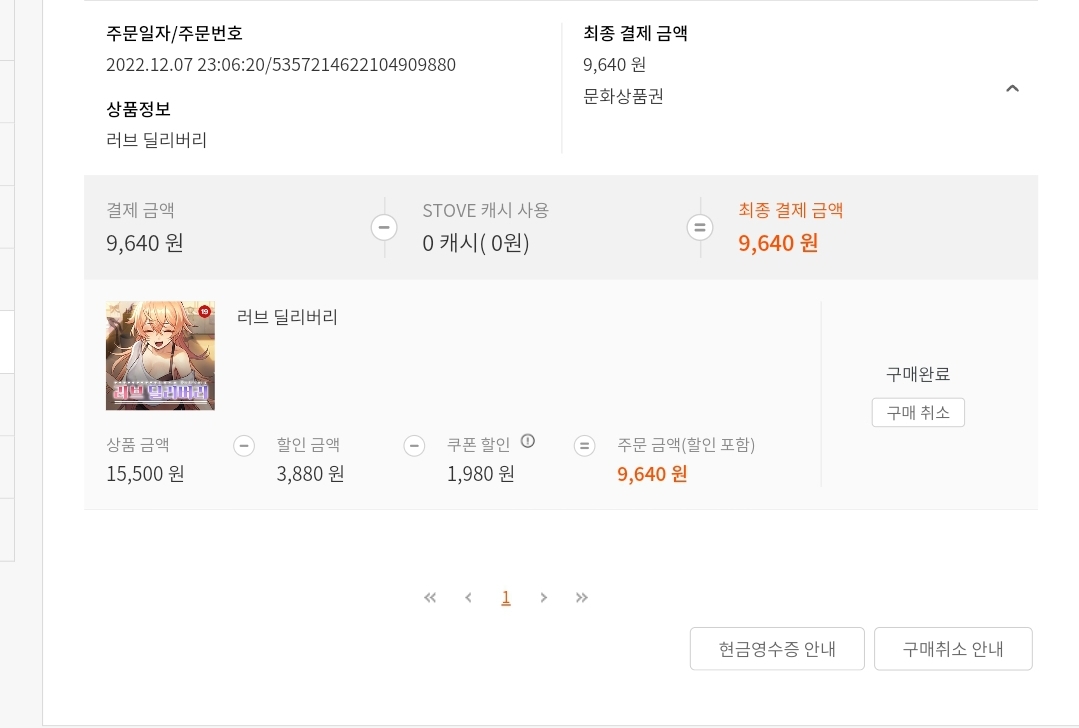1079x728 pixels.
Task: Click the red 19 age rating badge
Action: tap(204, 312)
